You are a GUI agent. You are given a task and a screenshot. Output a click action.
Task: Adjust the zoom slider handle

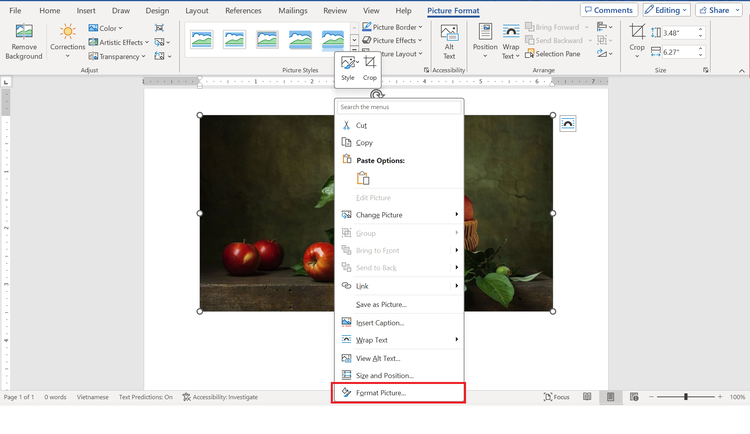coord(686,397)
